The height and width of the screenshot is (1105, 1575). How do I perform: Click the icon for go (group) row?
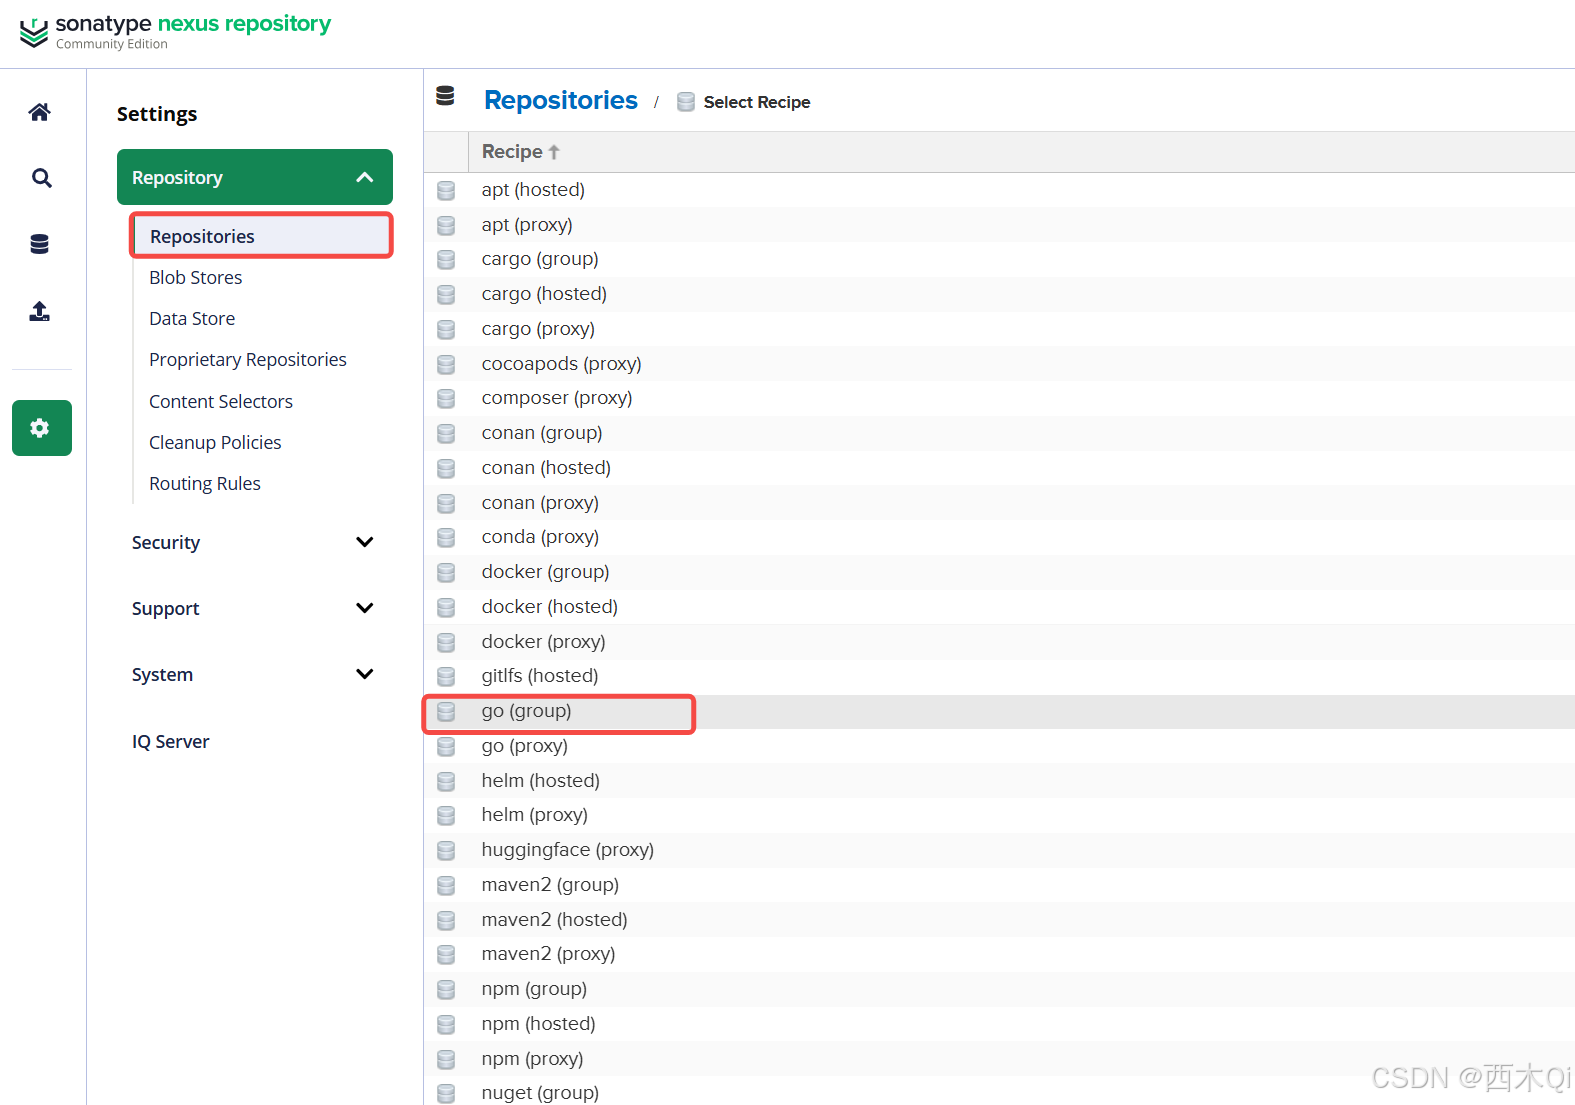click(x=446, y=711)
